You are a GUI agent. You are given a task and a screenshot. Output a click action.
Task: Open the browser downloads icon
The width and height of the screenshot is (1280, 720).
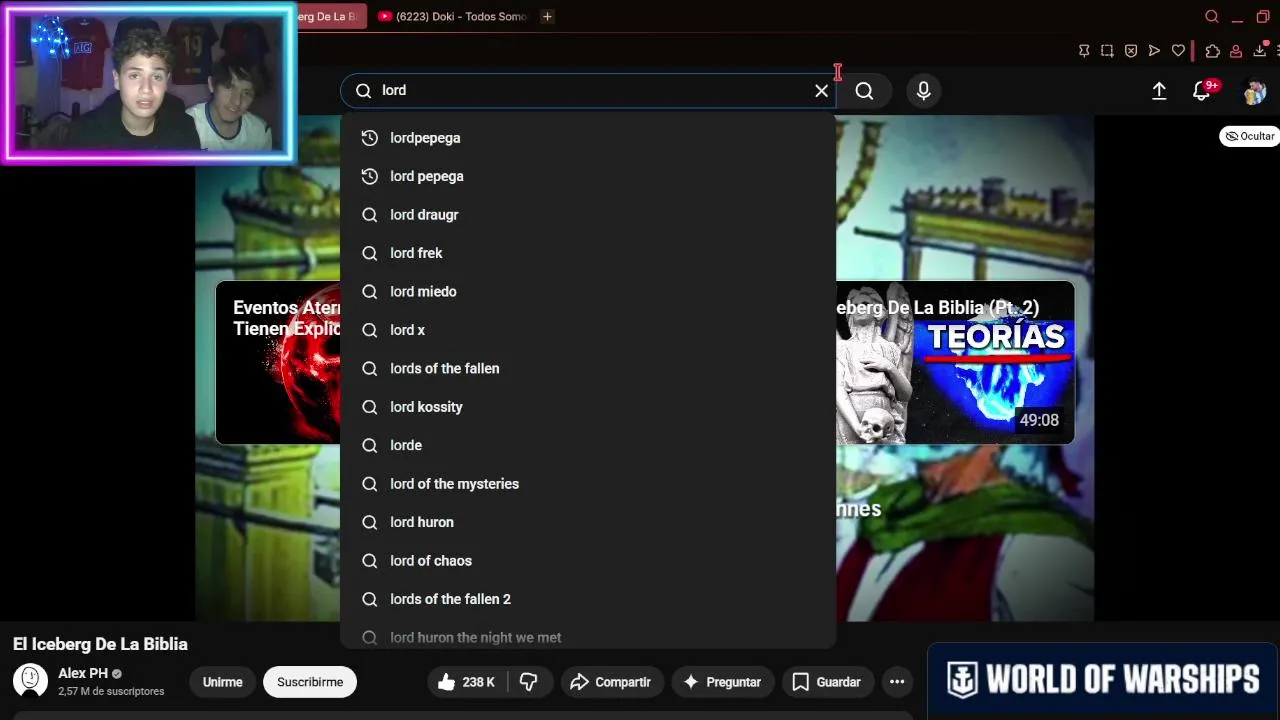pos(1259,51)
